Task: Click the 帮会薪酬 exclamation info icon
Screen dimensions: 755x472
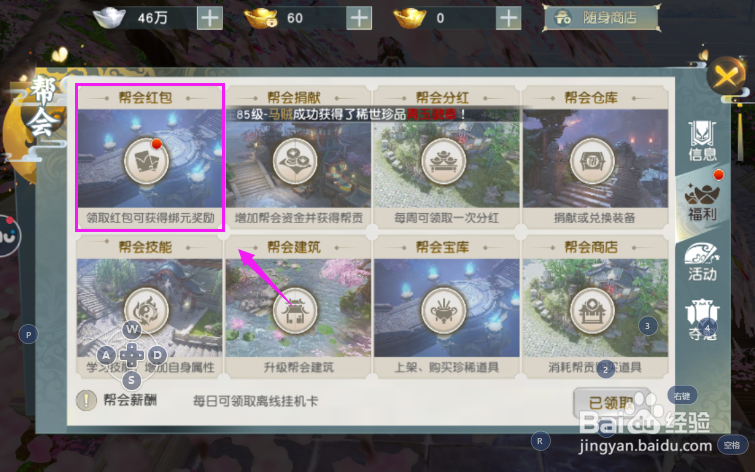Action: (86, 400)
